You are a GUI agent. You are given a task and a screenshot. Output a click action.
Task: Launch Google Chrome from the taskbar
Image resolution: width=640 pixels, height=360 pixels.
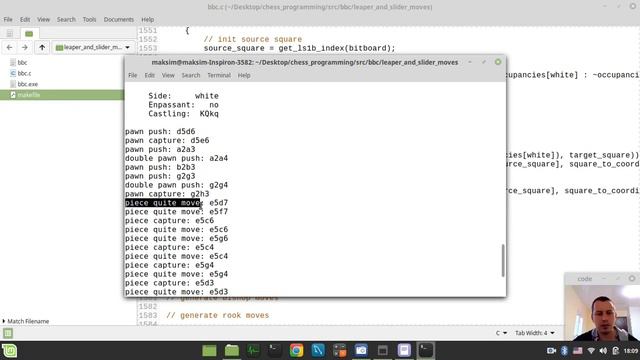[x=296, y=351]
